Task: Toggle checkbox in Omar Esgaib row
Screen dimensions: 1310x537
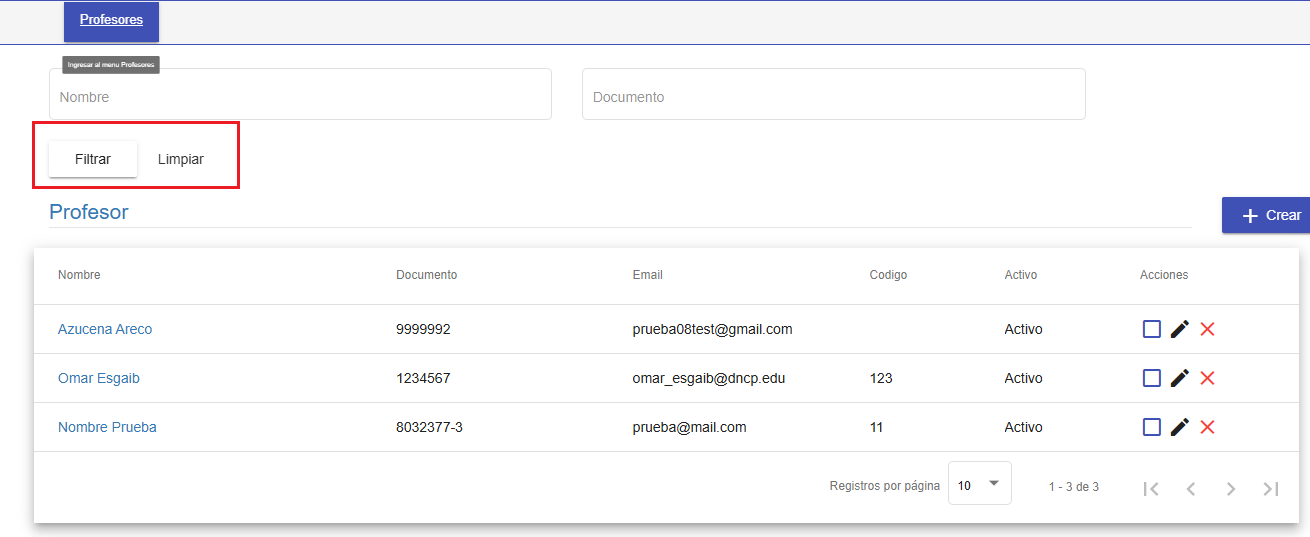Action: [1152, 378]
